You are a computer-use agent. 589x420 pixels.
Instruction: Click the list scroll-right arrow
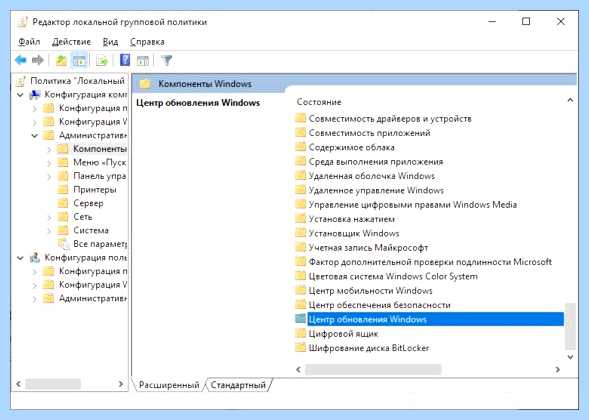point(557,370)
